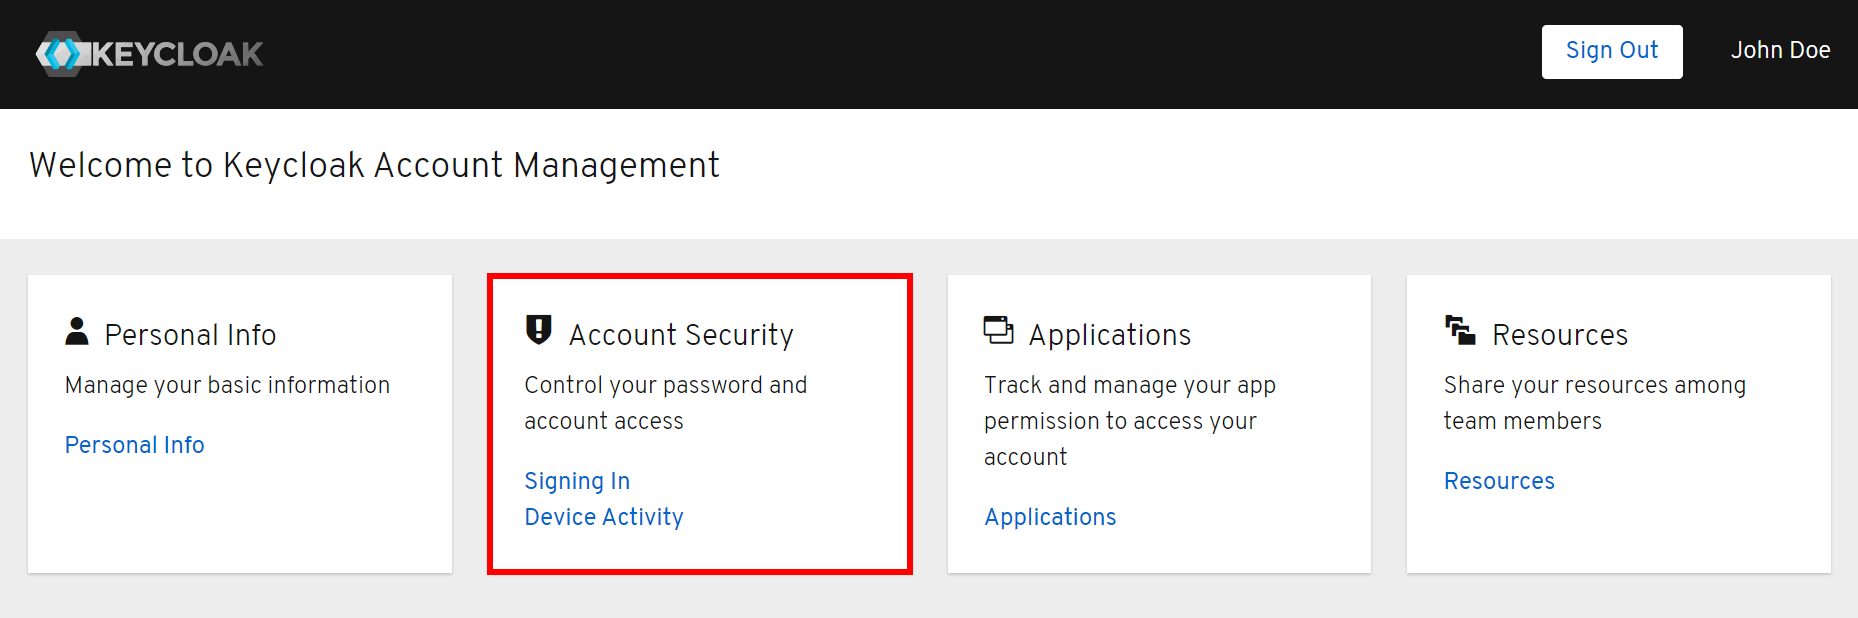Click the Welcome to Keycloak Account Management title
Viewport: 1858px width, 618px height.
(x=374, y=165)
